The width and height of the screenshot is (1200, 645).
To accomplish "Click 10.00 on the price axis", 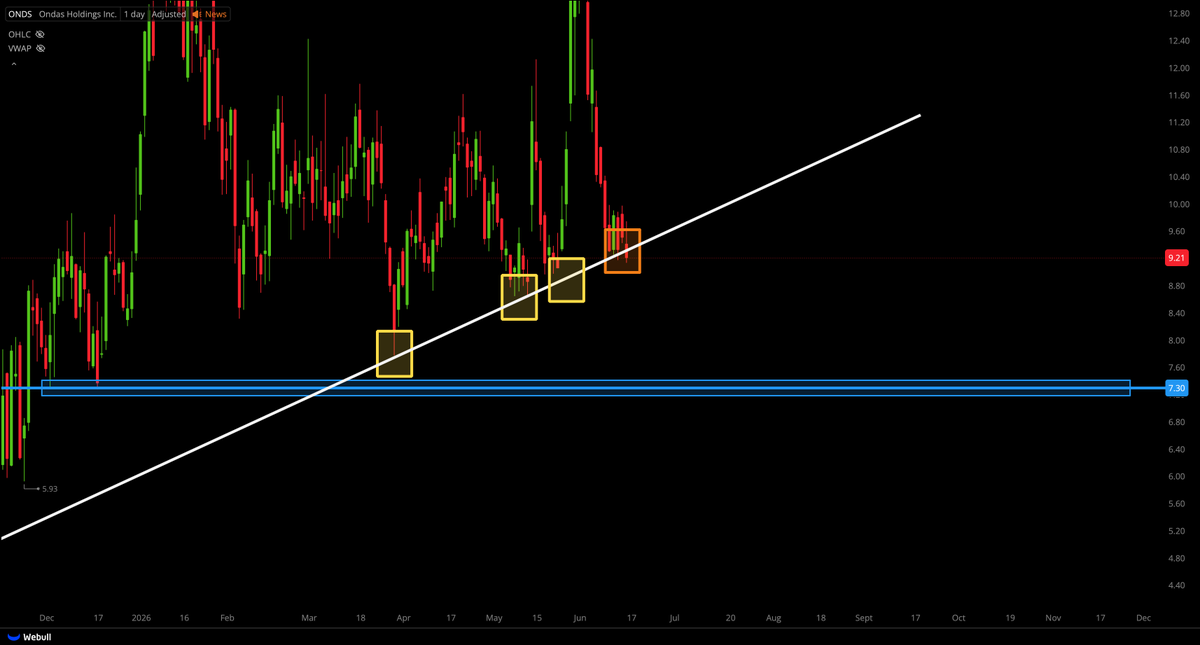I will 1177,204.
